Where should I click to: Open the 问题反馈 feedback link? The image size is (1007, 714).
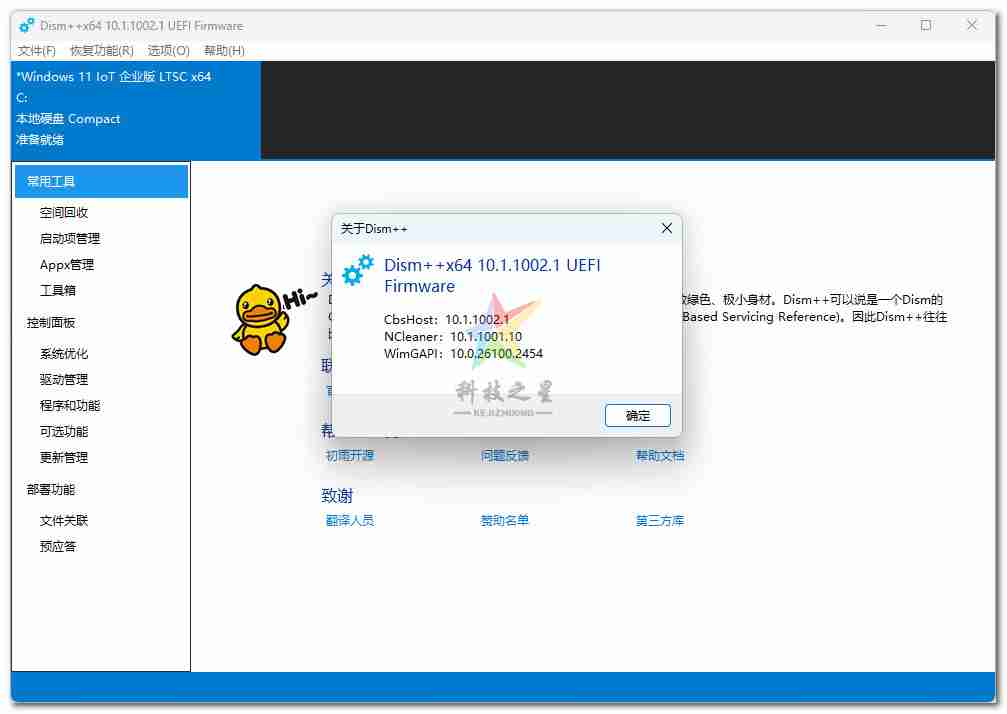click(503, 454)
